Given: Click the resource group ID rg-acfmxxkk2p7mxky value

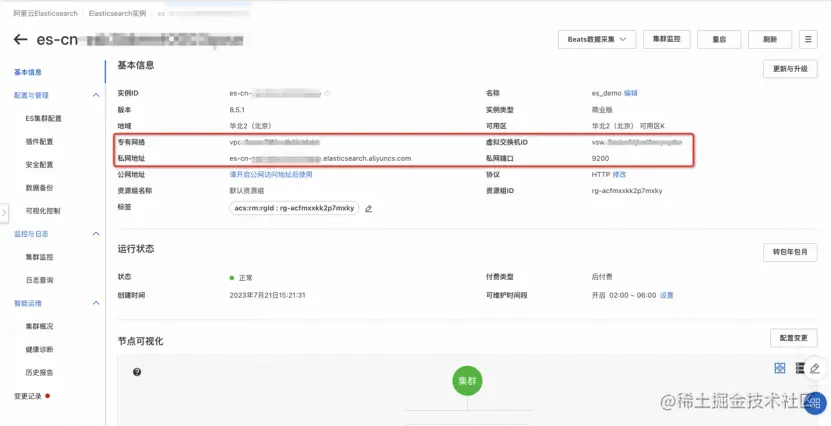Looking at the screenshot, I should tap(627, 191).
